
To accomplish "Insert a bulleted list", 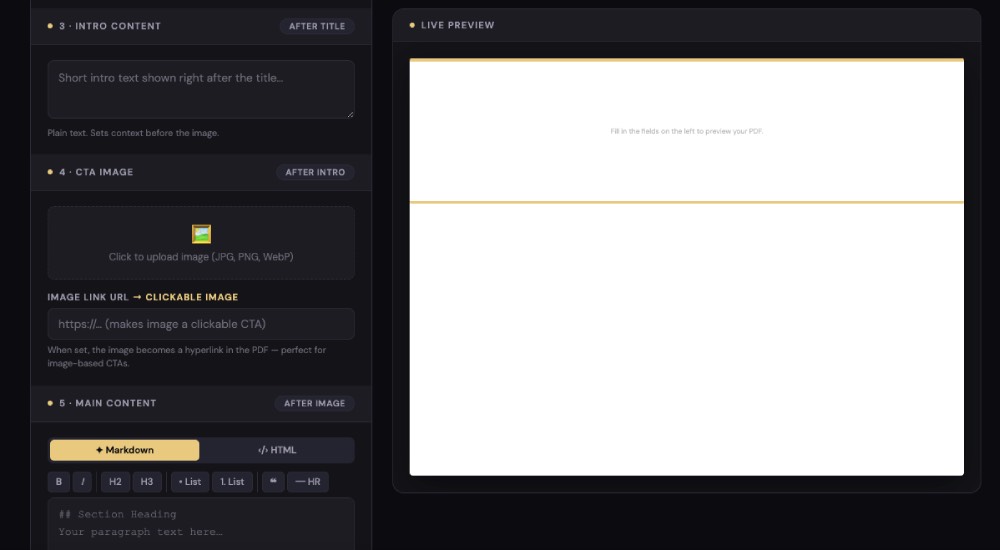I will coord(190,482).
